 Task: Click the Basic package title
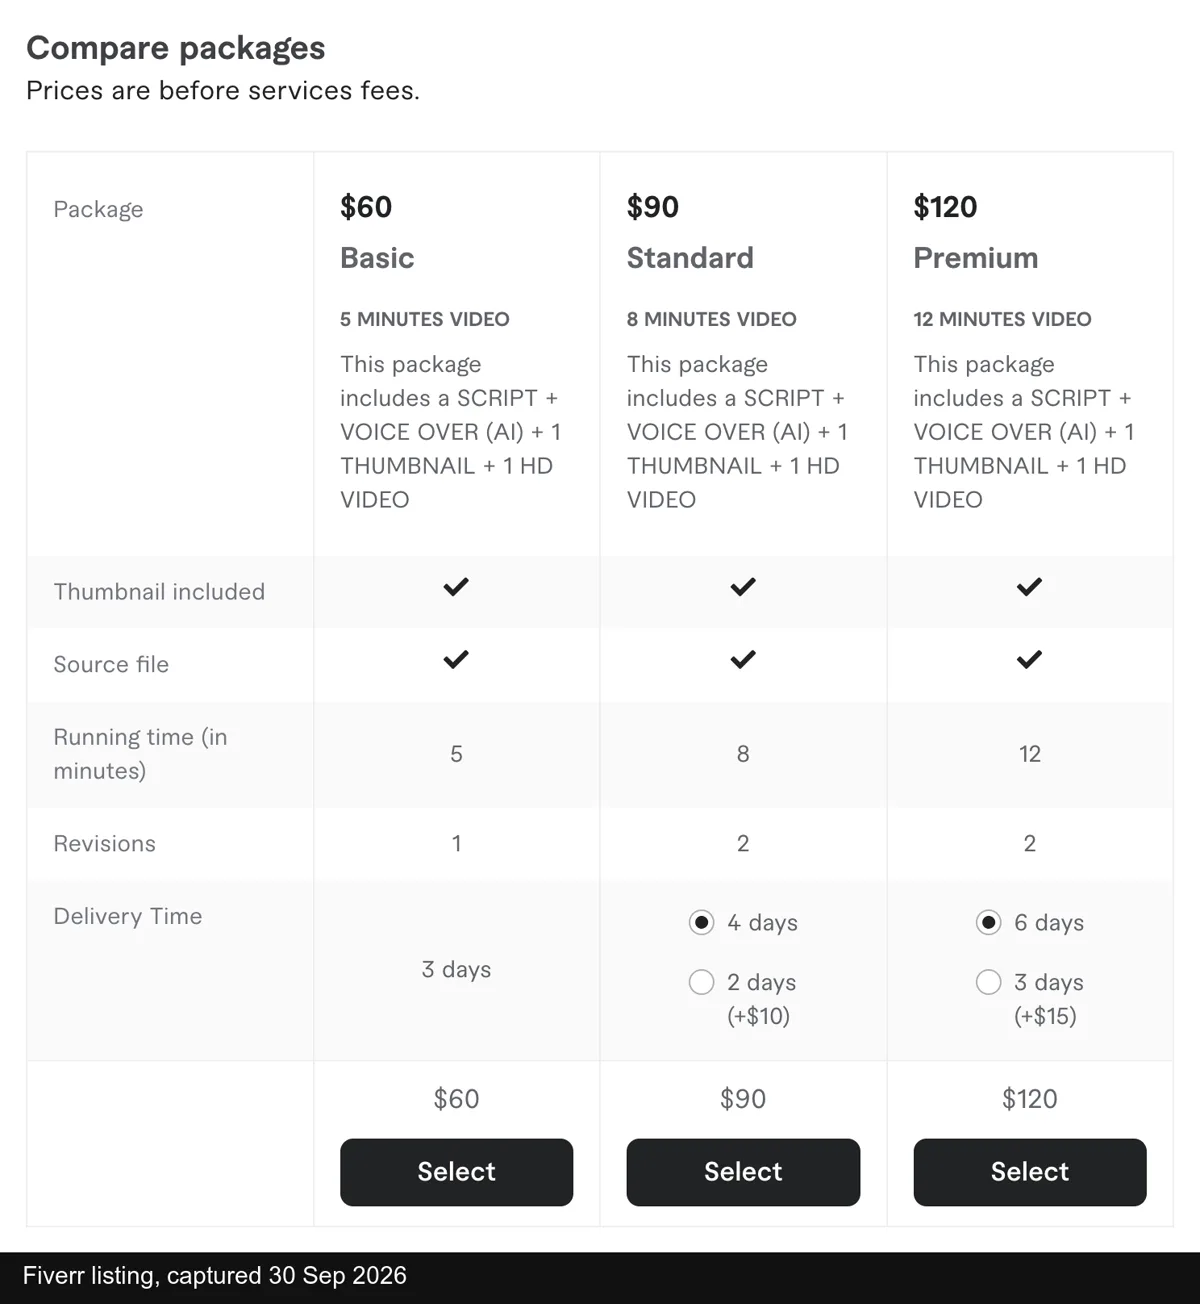pos(377,258)
